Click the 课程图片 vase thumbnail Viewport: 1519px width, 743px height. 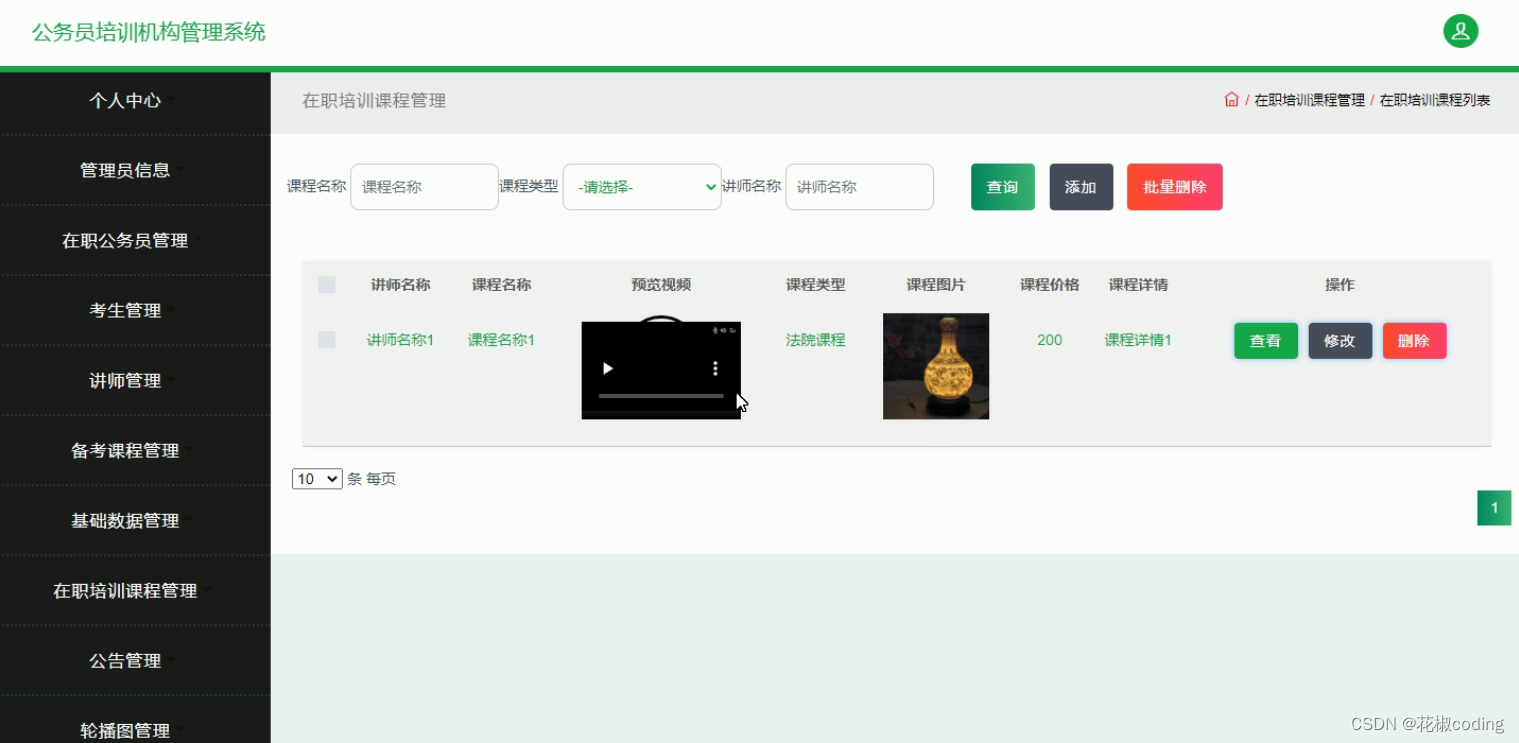[935, 366]
